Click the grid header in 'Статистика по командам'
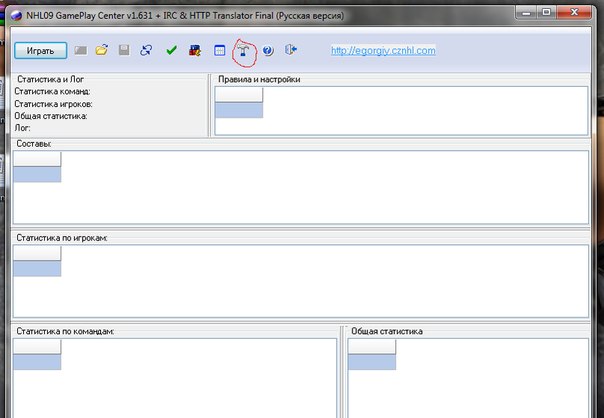The height and width of the screenshot is (418, 604). click(x=37, y=347)
